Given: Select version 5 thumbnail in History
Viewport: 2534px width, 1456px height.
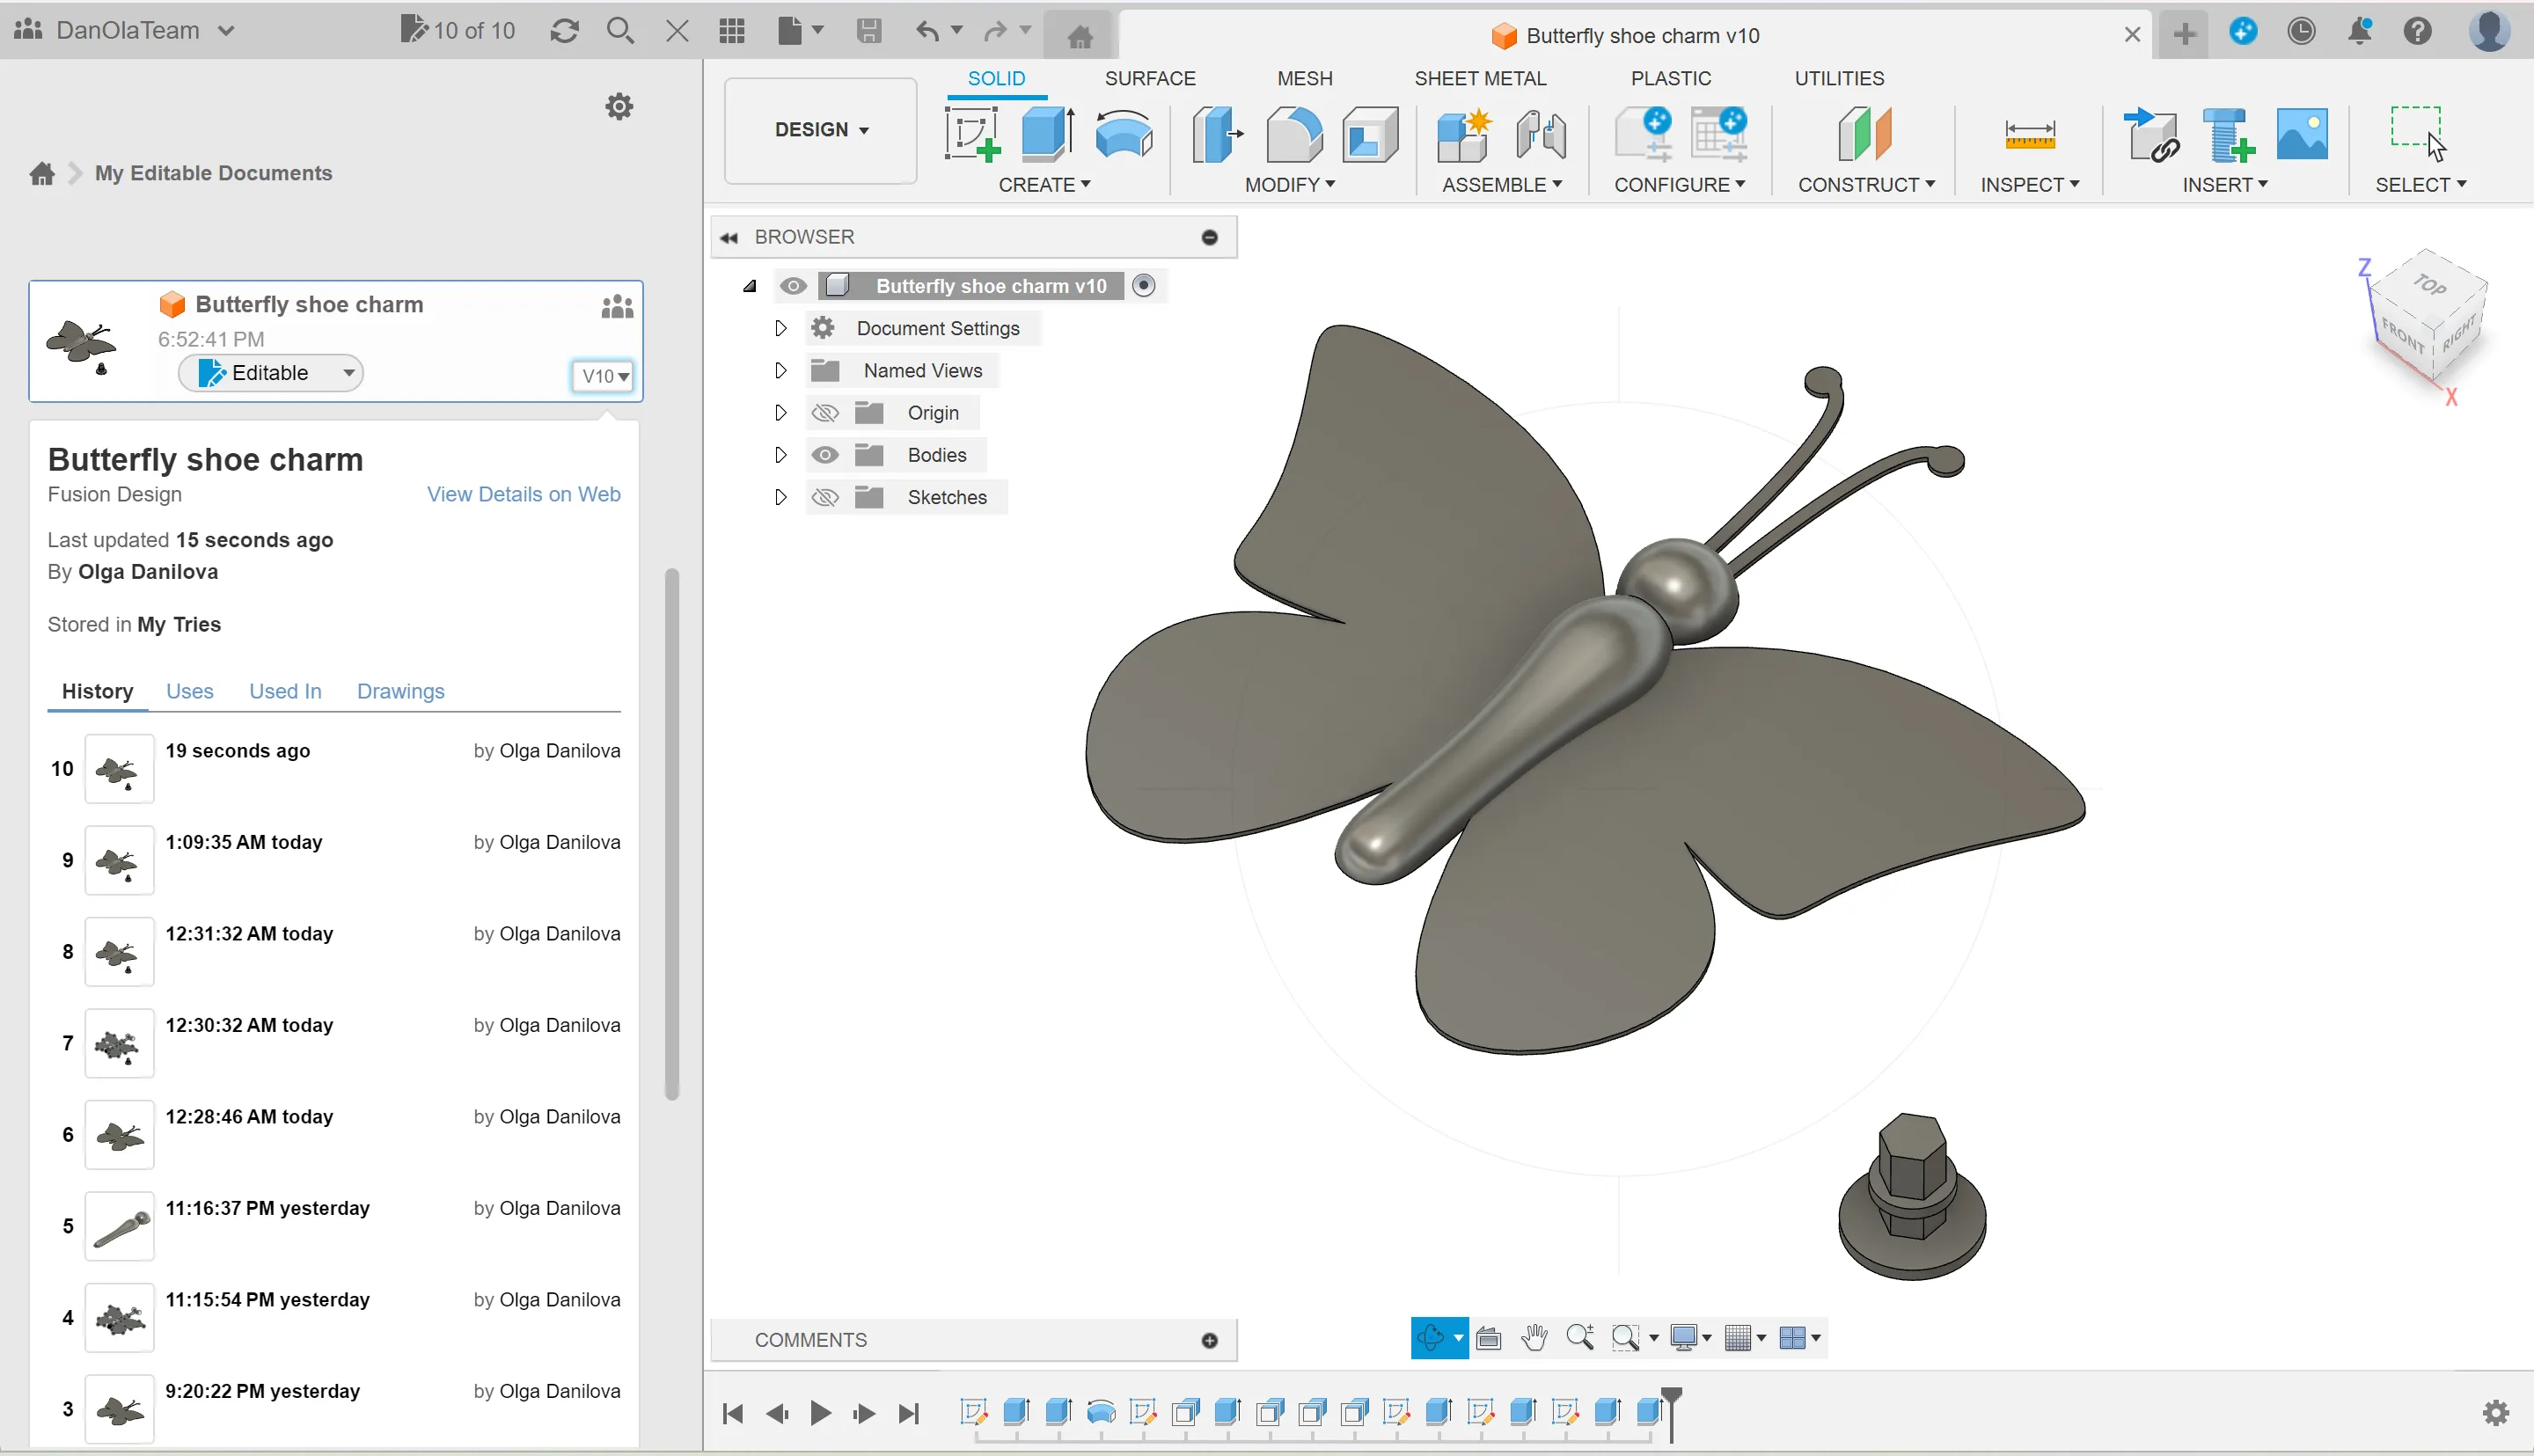Looking at the screenshot, I should (x=119, y=1226).
